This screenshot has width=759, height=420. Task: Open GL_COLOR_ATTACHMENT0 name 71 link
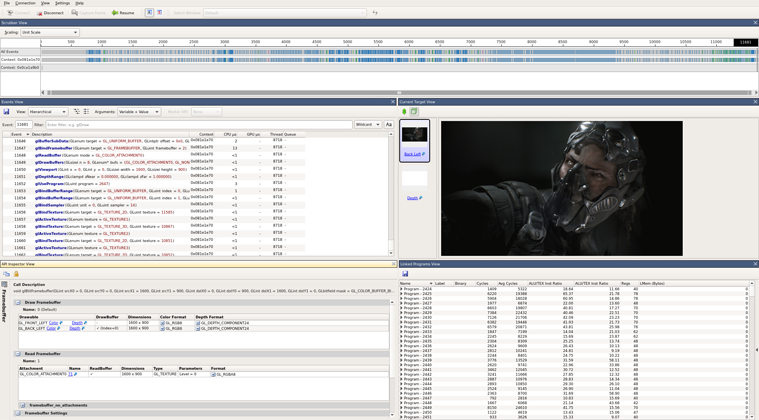click(x=70, y=374)
